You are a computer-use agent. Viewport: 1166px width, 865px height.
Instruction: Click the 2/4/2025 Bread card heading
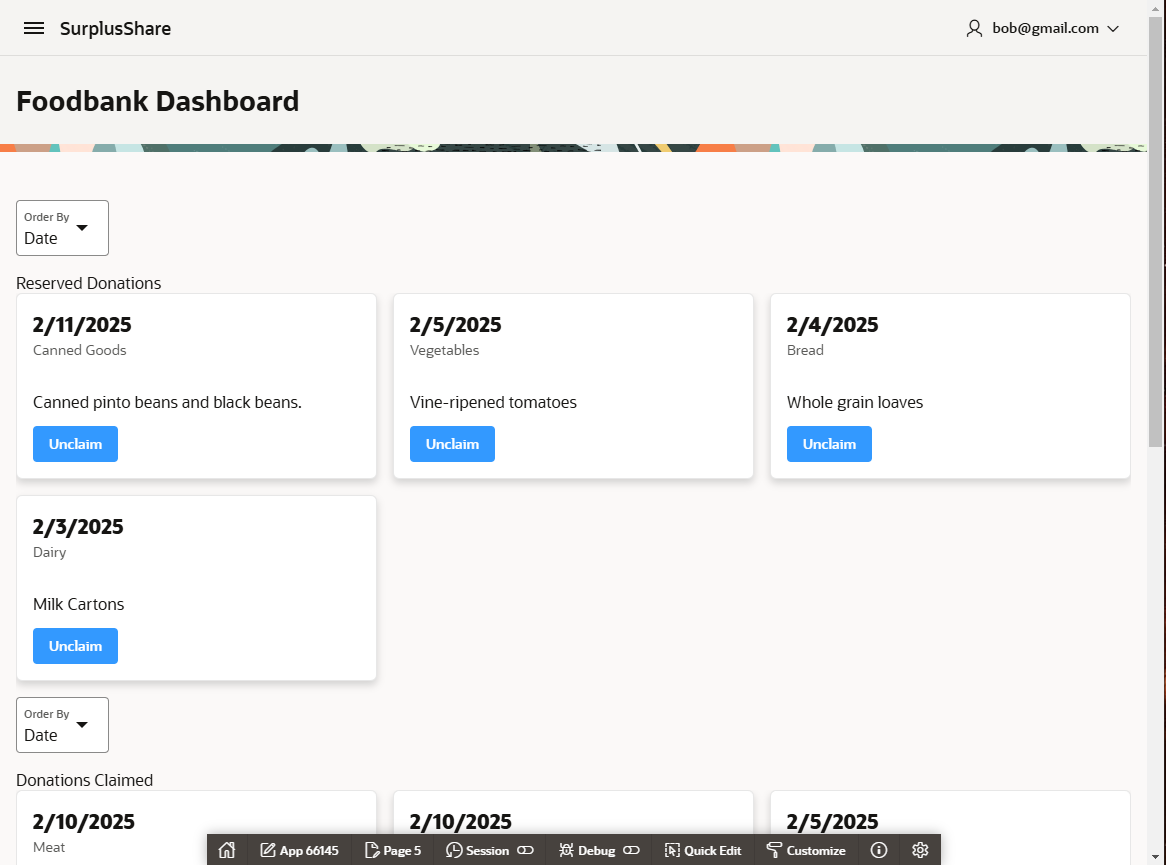pos(832,325)
